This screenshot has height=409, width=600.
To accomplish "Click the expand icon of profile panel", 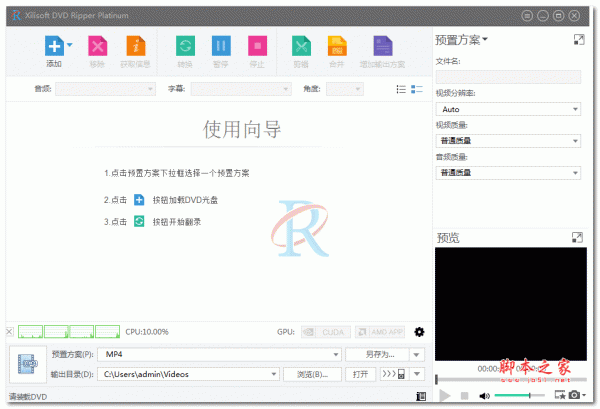I will point(579,39).
